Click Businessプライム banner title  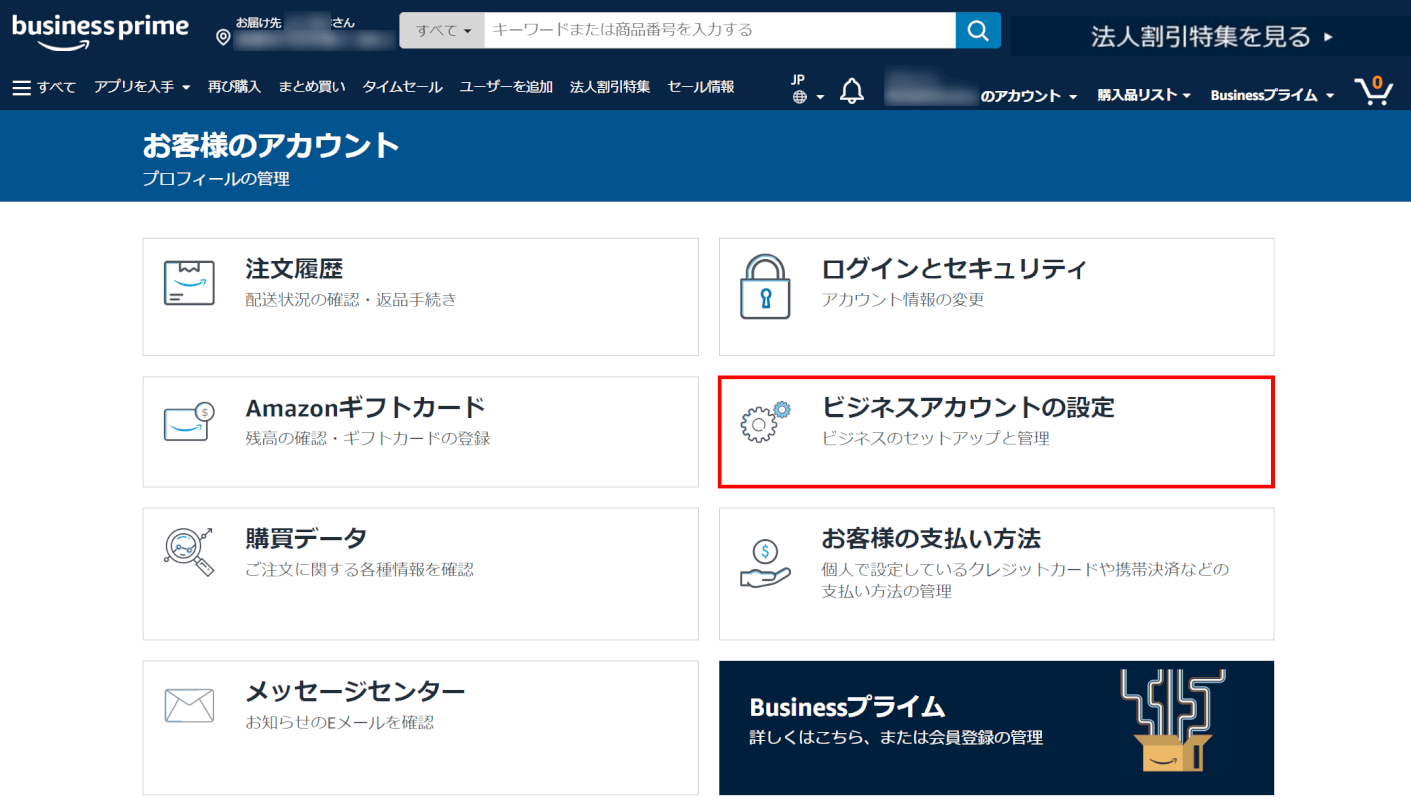(847, 707)
